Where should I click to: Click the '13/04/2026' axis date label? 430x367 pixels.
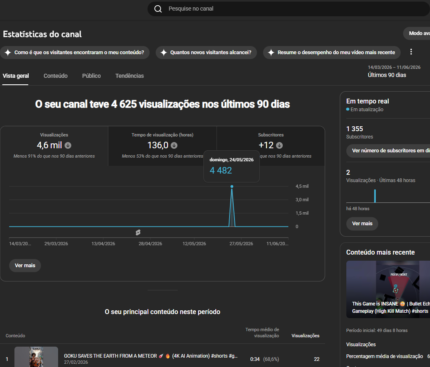tap(103, 244)
